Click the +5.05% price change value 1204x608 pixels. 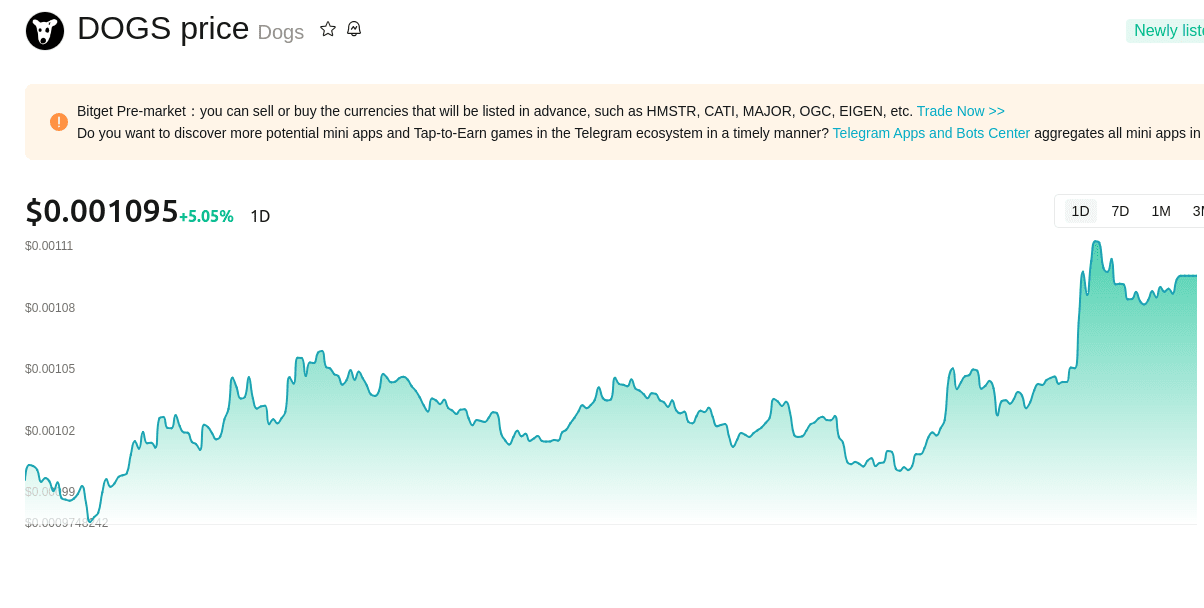[x=206, y=216]
